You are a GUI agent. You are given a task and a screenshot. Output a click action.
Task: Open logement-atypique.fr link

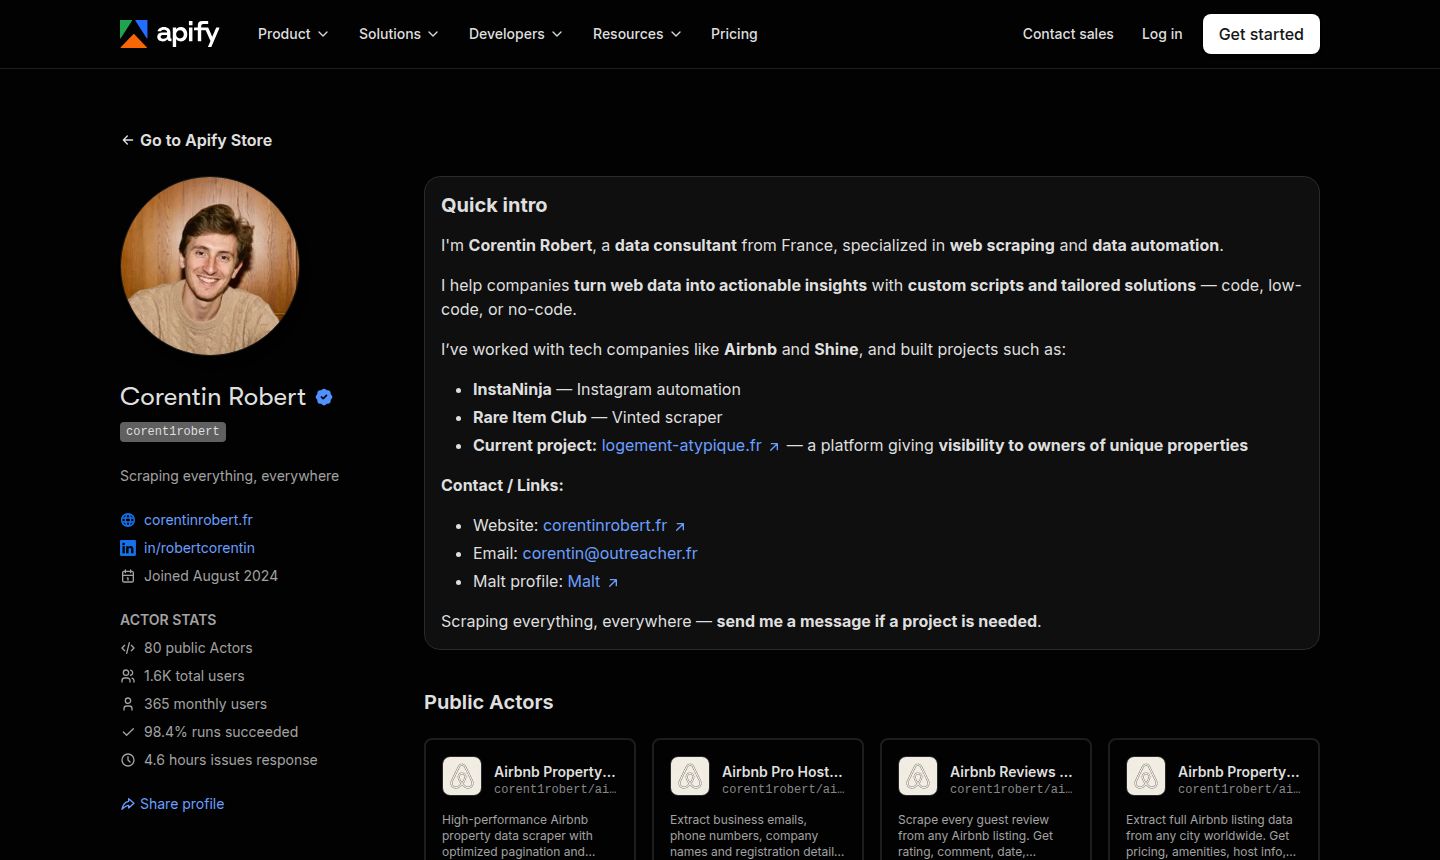click(x=681, y=445)
